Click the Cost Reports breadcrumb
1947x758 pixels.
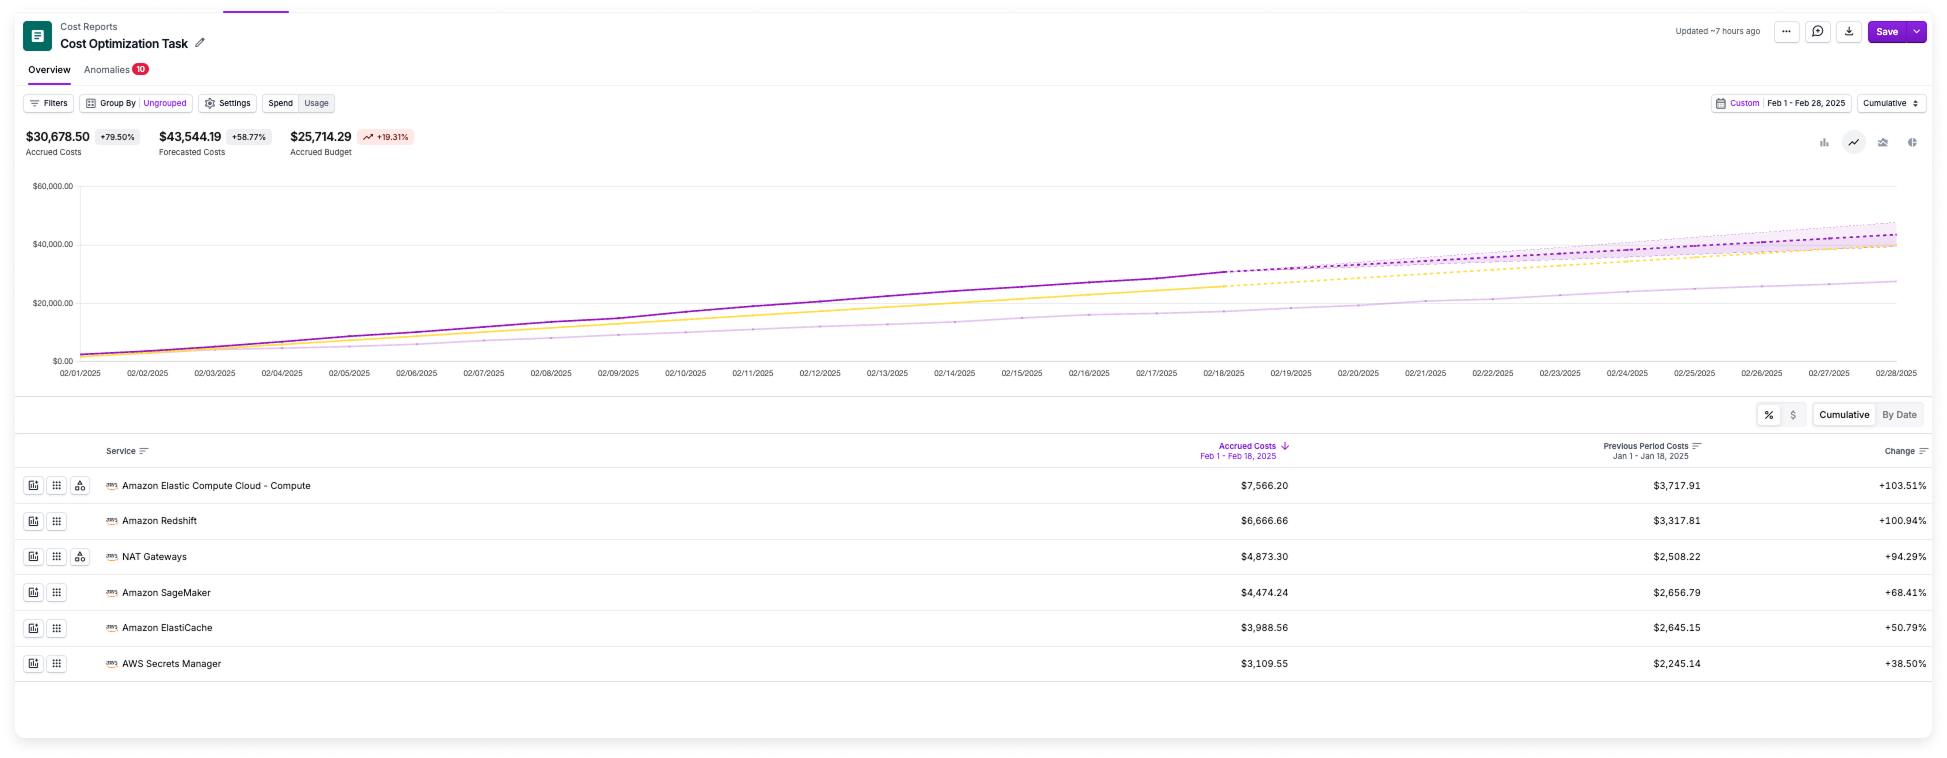(x=88, y=27)
